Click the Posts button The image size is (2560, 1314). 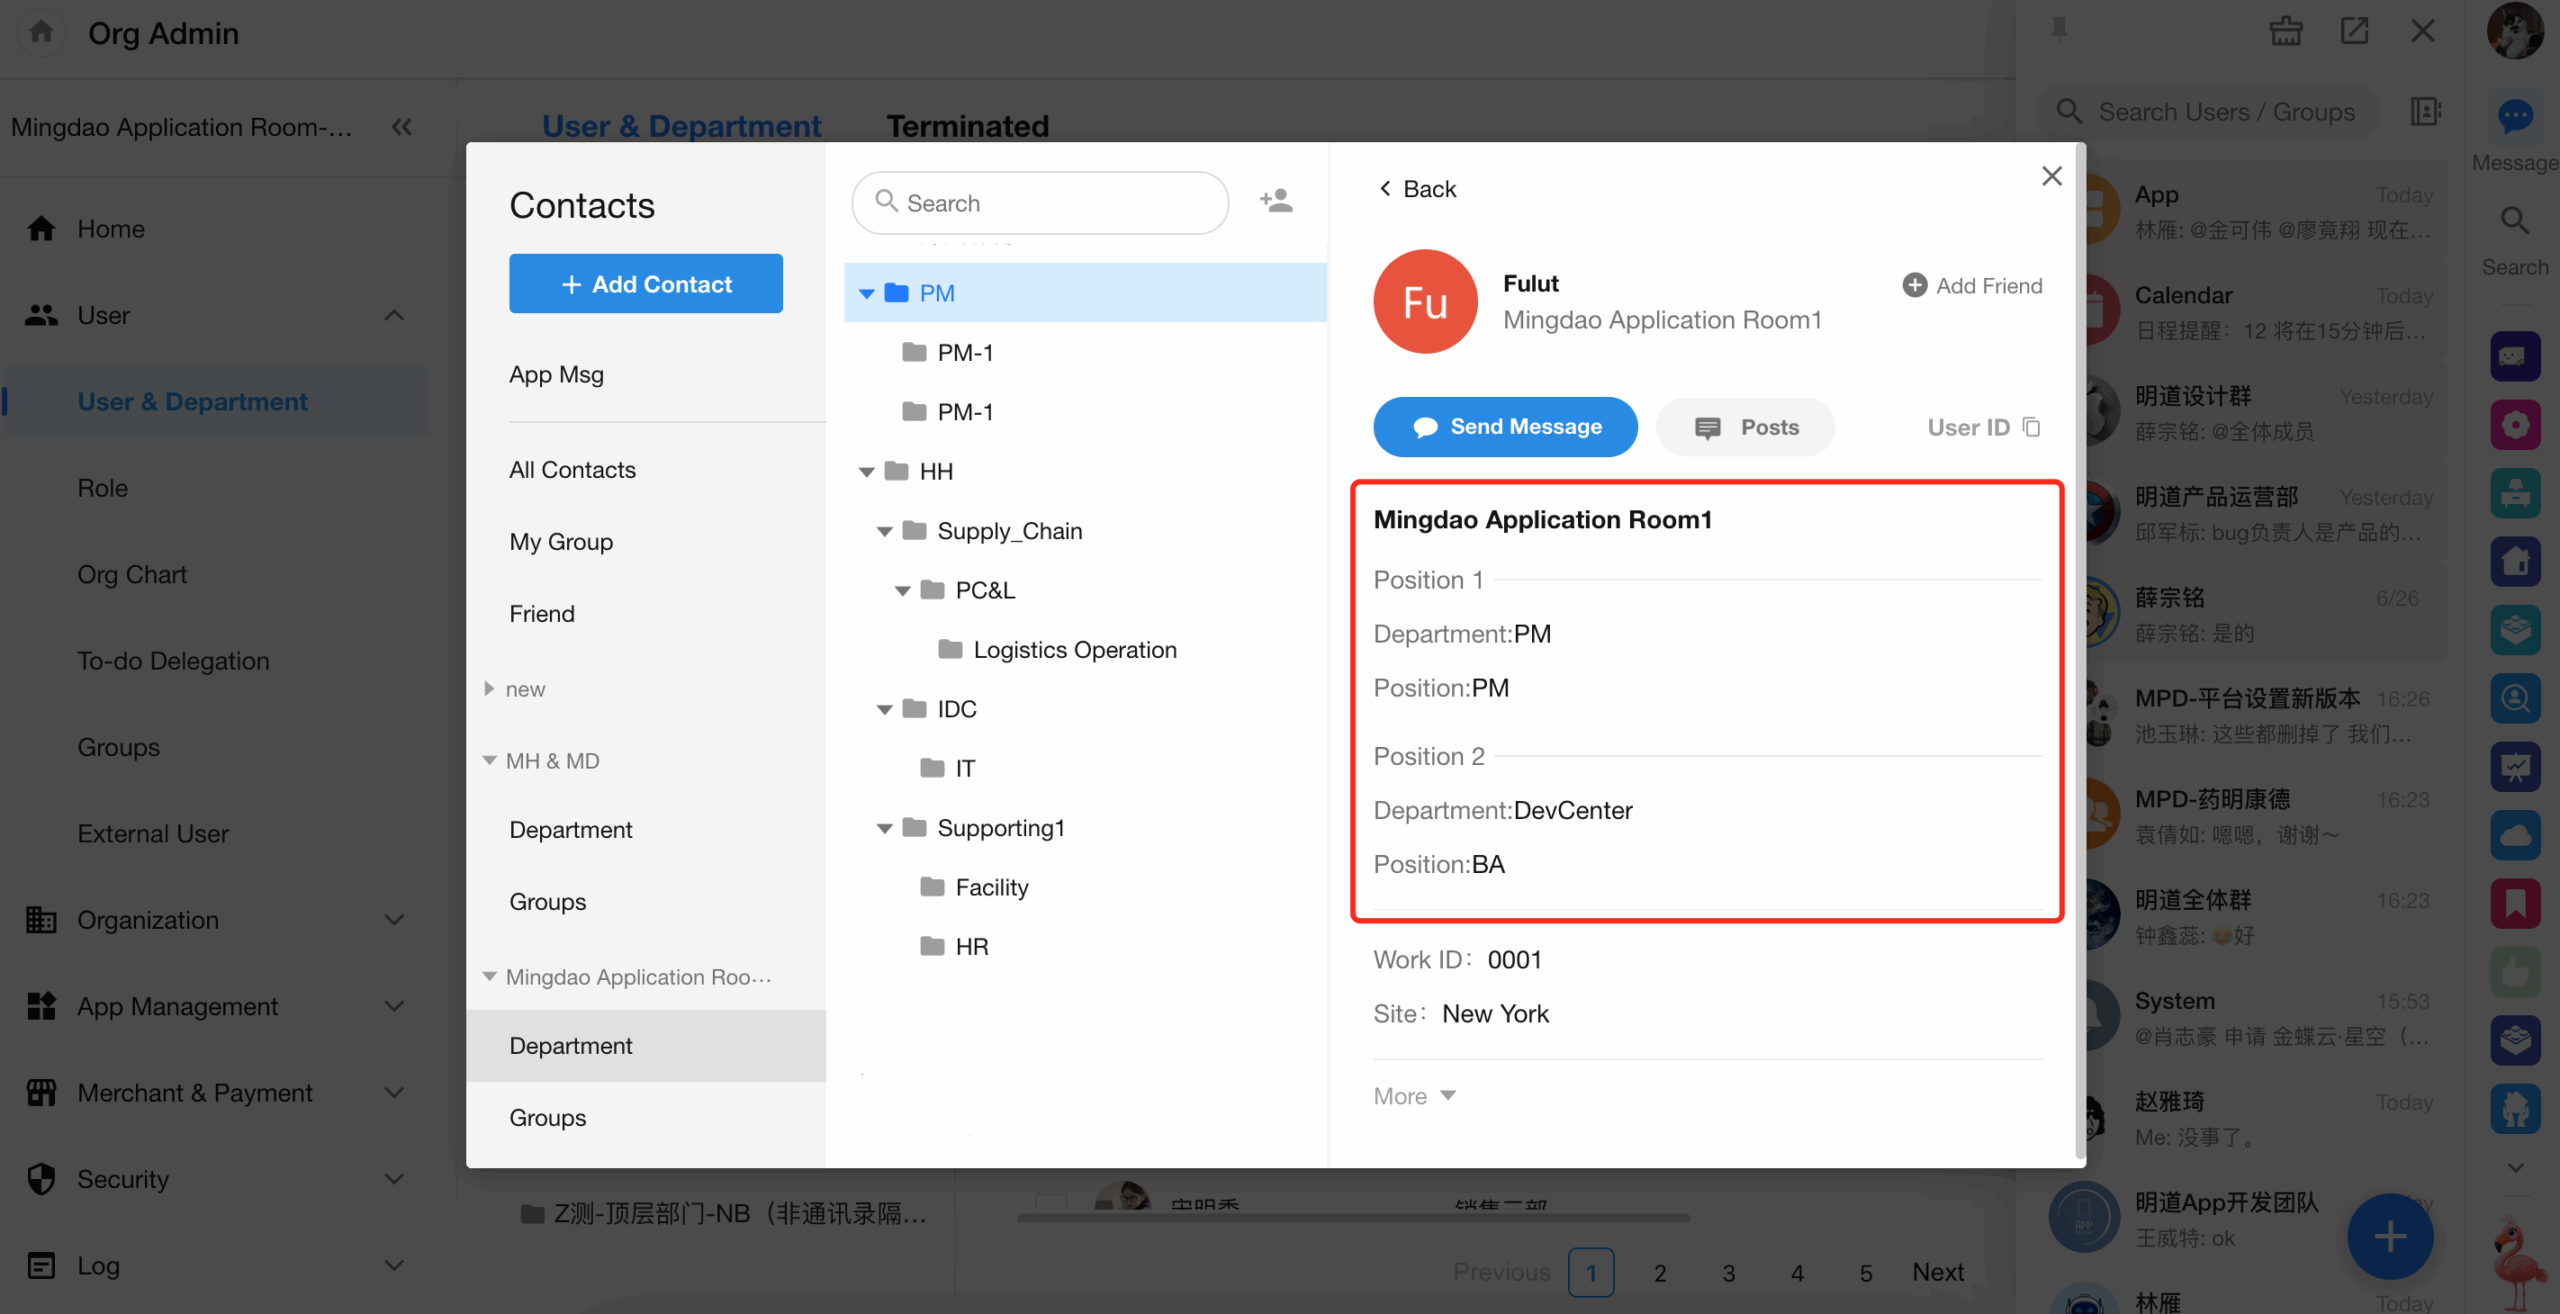point(1746,427)
